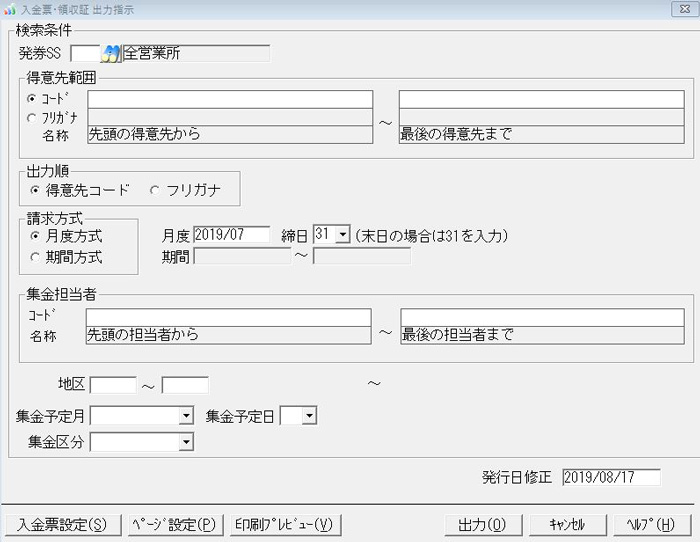Expand the 集金予定月 dropdown

186,415
